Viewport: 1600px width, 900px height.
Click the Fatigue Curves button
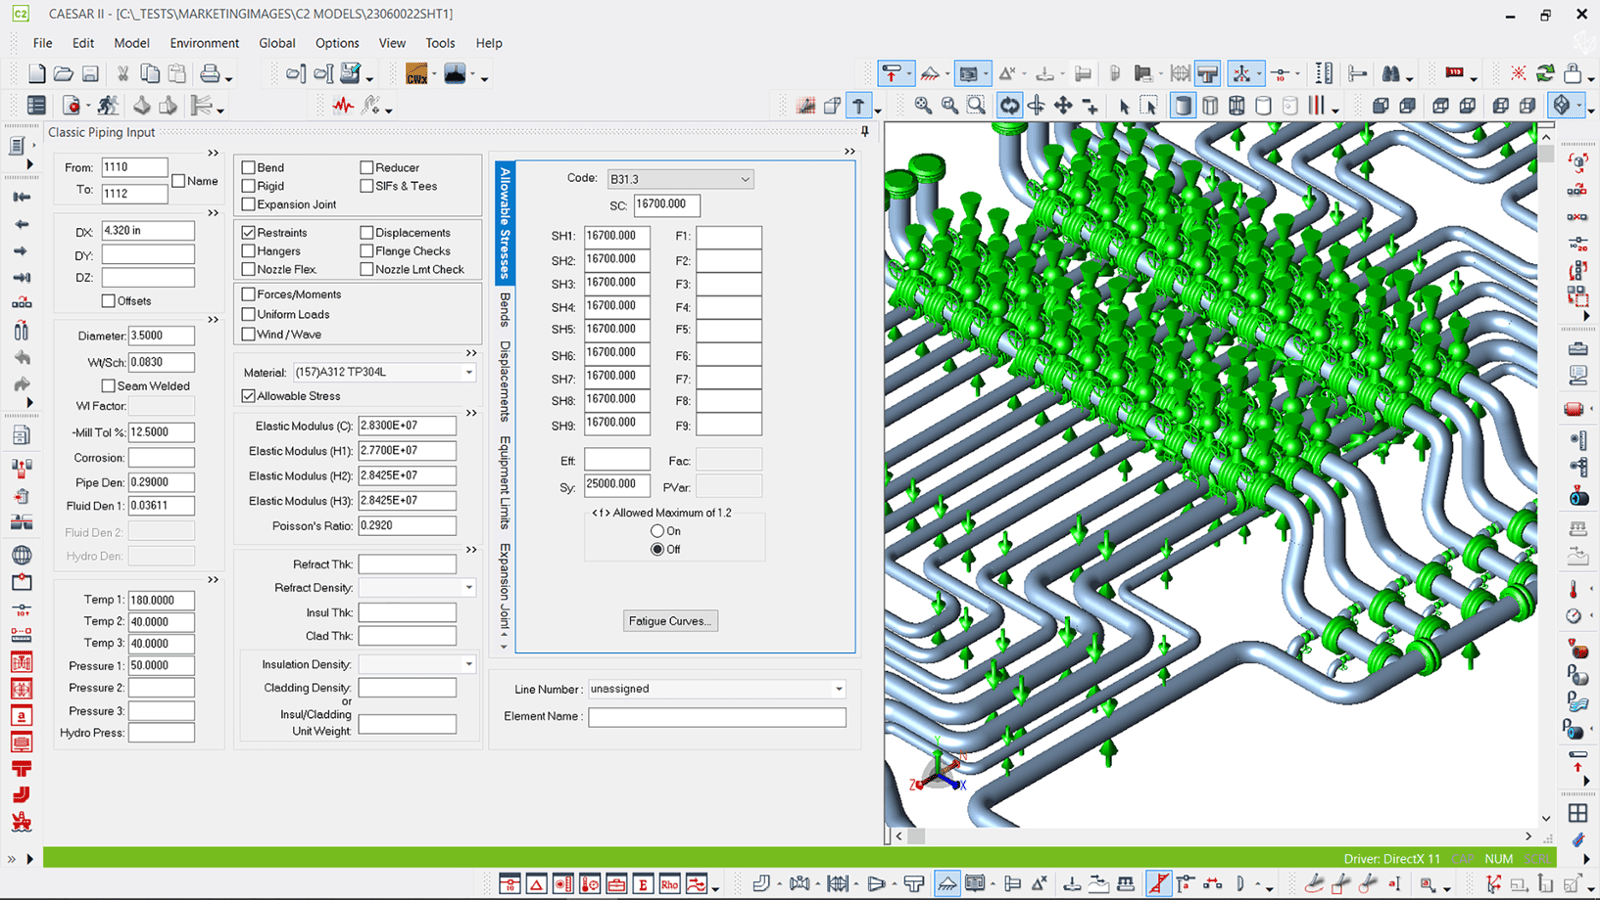point(670,621)
